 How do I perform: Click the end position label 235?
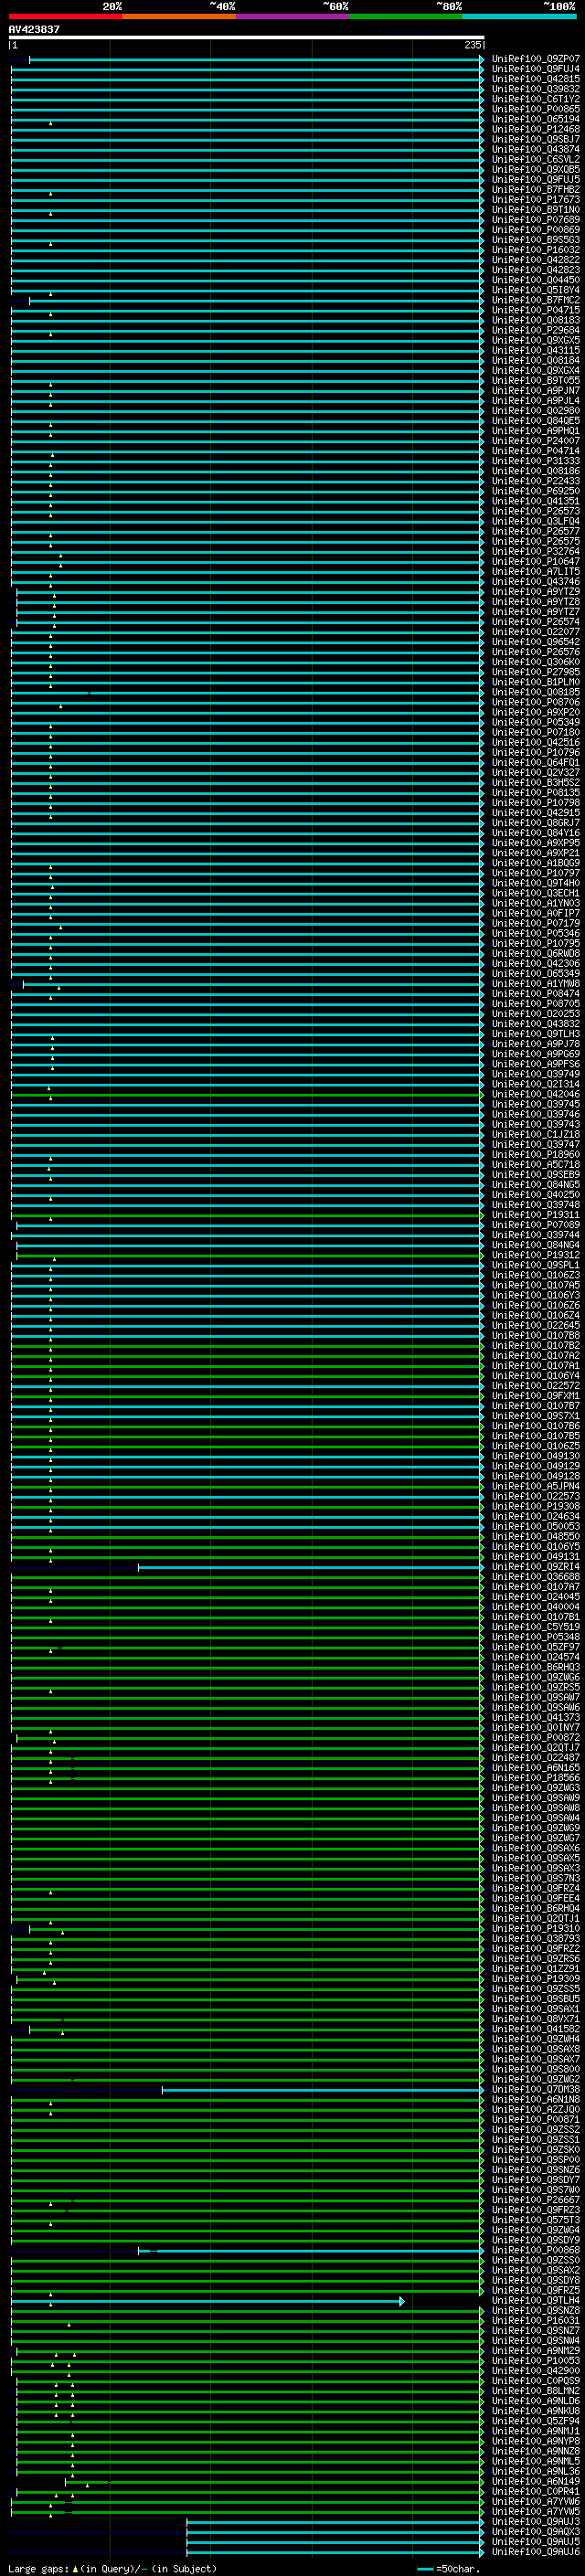[x=472, y=45]
